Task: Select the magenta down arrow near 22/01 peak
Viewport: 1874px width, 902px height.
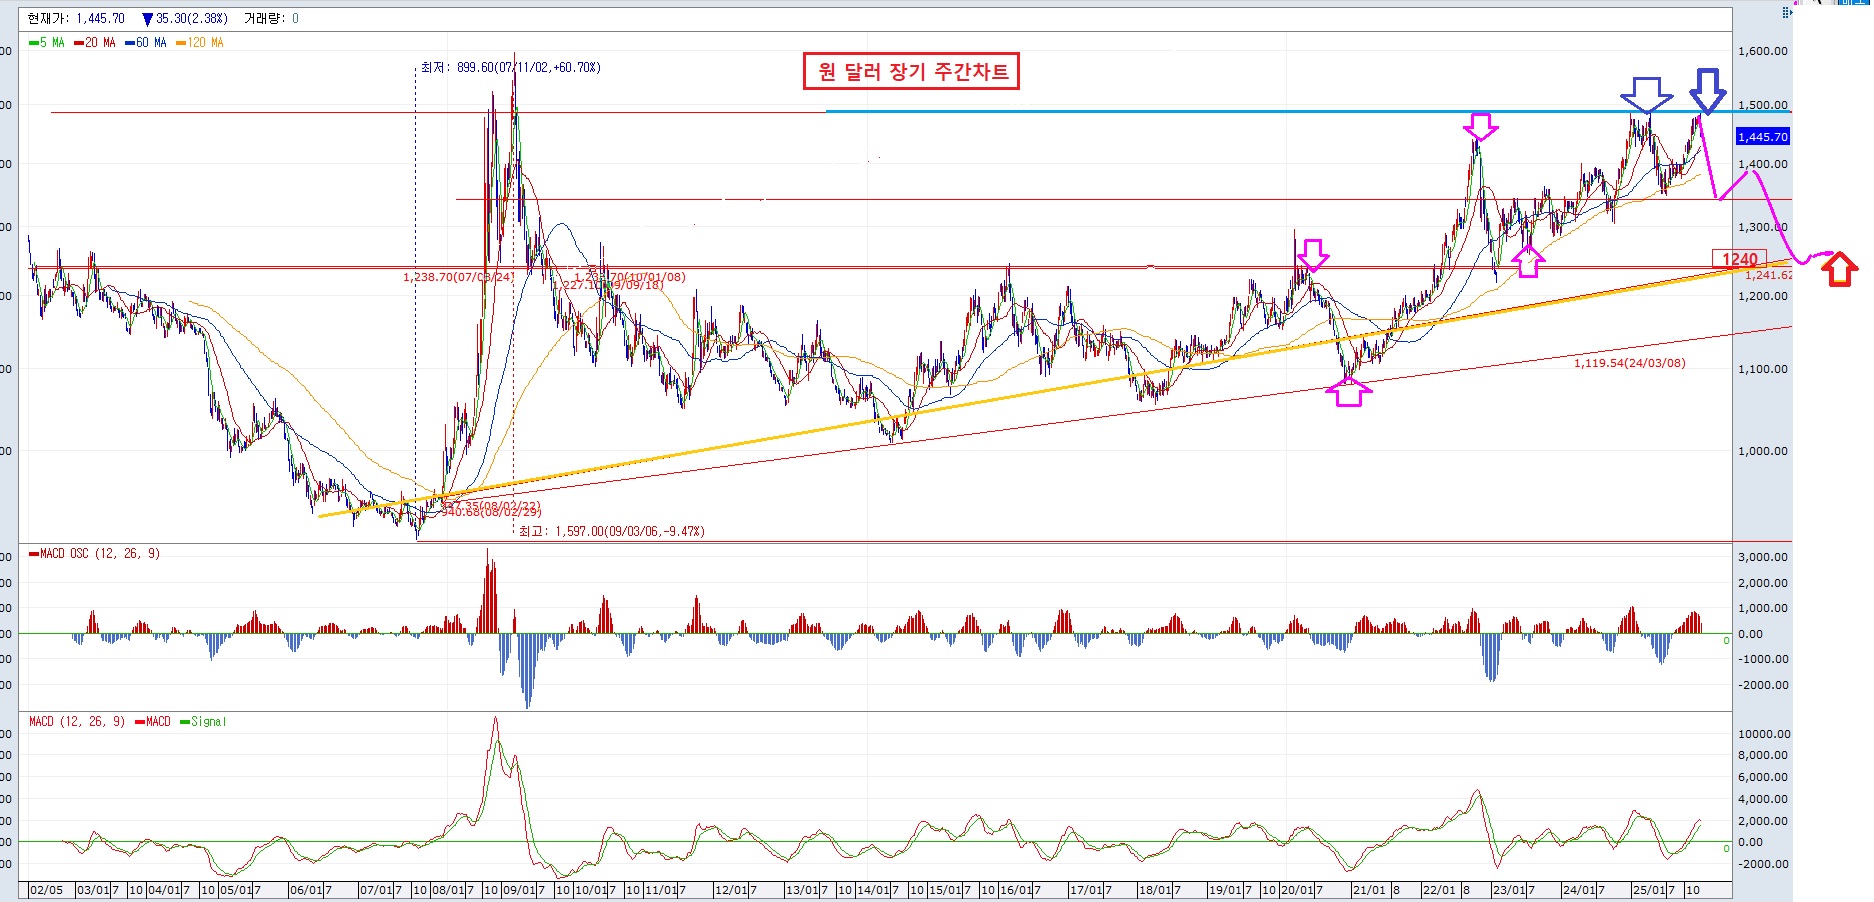Action: click(1480, 127)
